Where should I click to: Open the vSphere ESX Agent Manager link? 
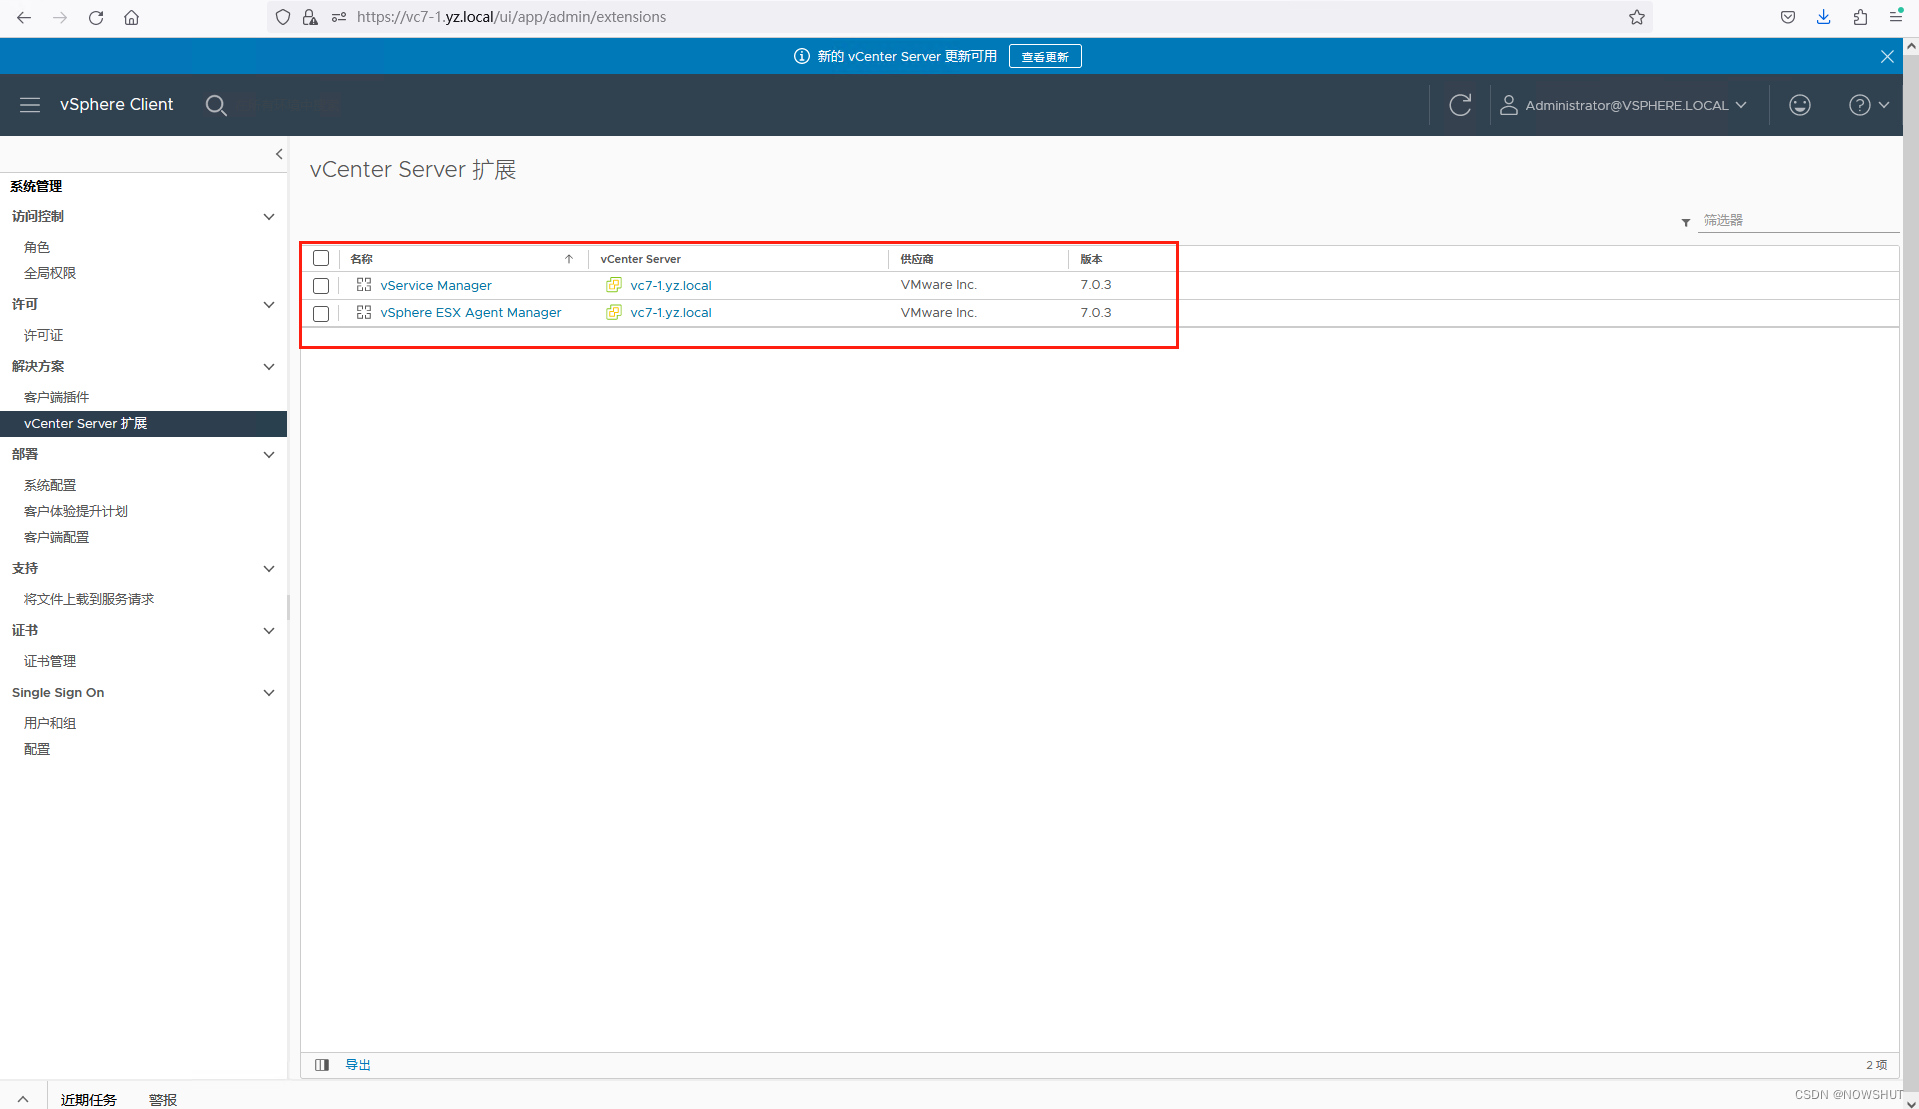click(471, 313)
